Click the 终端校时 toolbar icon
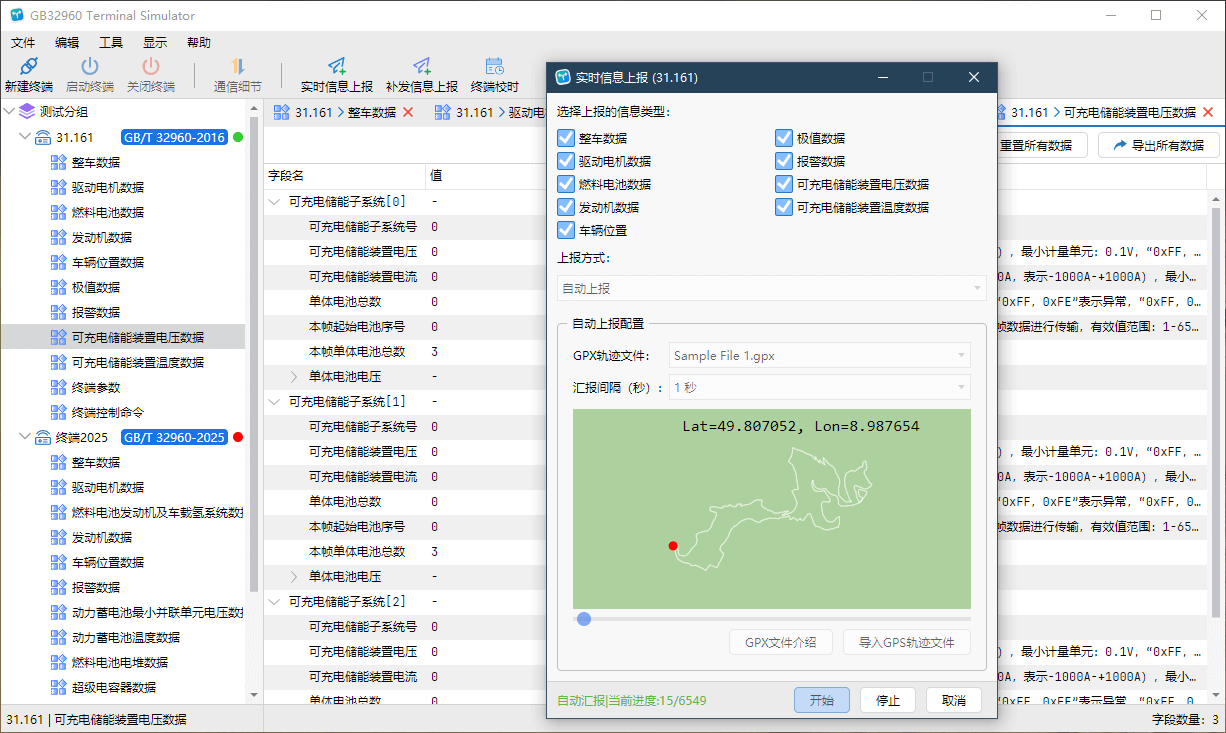This screenshot has width=1226, height=733. 495,67
